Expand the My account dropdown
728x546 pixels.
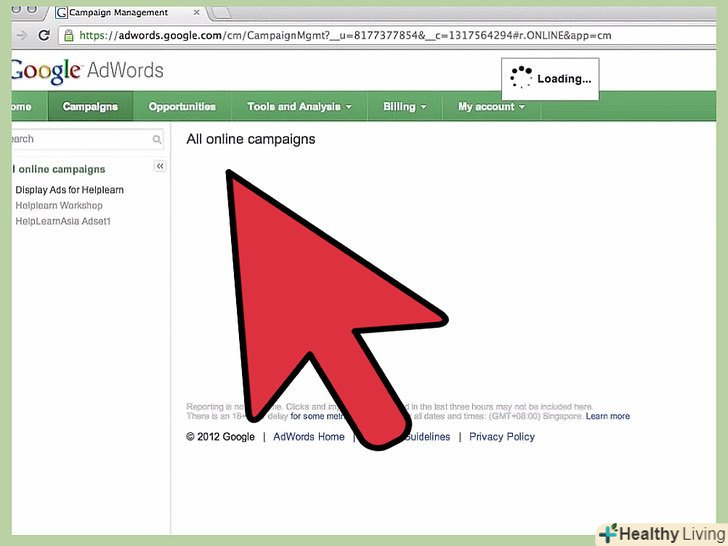point(491,106)
